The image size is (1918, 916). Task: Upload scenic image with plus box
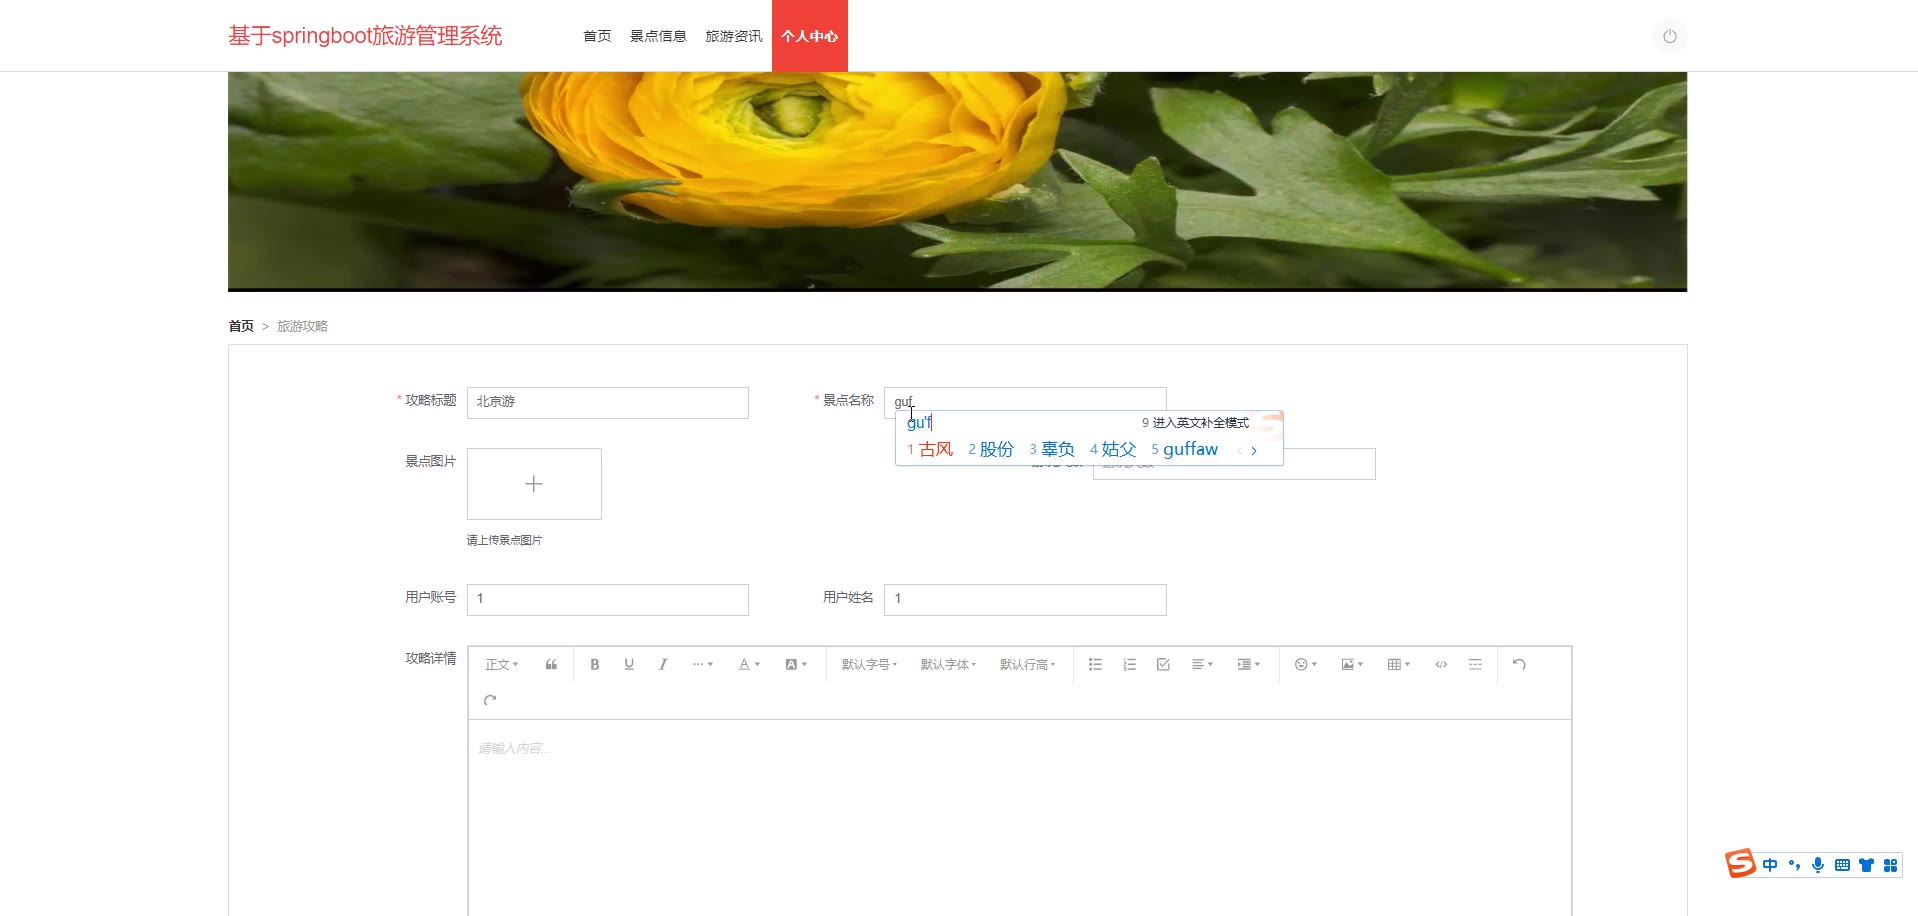534,484
